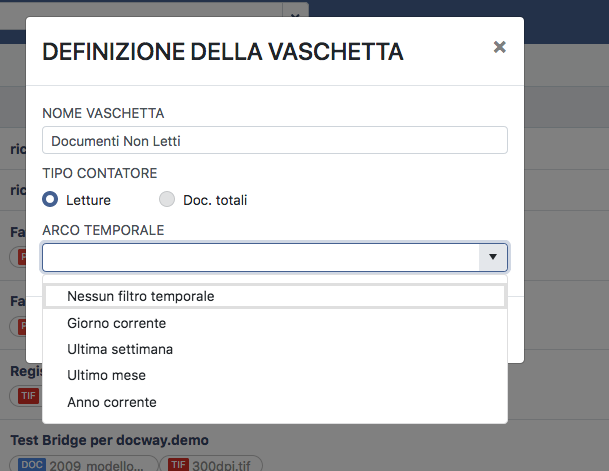Close the Definizione della Vaschetta dialog
Image resolution: width=609 pixels, height=471 pixels.
click(x=500, y=47)
